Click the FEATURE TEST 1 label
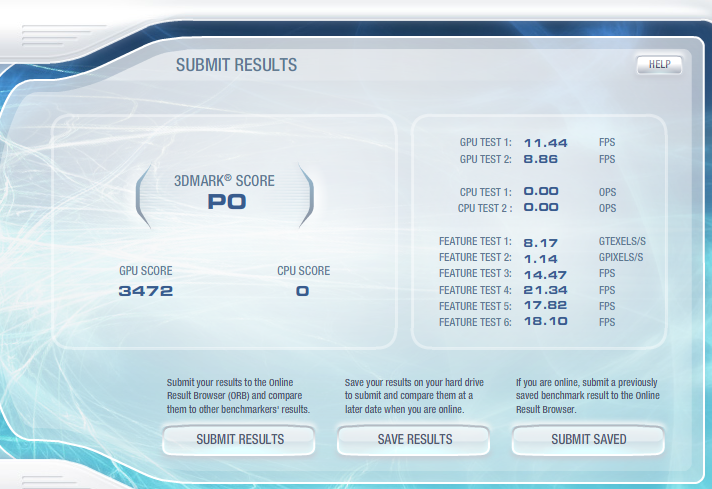Image resolution: width=712 pixels, height=489 pixels. point(475,242)
